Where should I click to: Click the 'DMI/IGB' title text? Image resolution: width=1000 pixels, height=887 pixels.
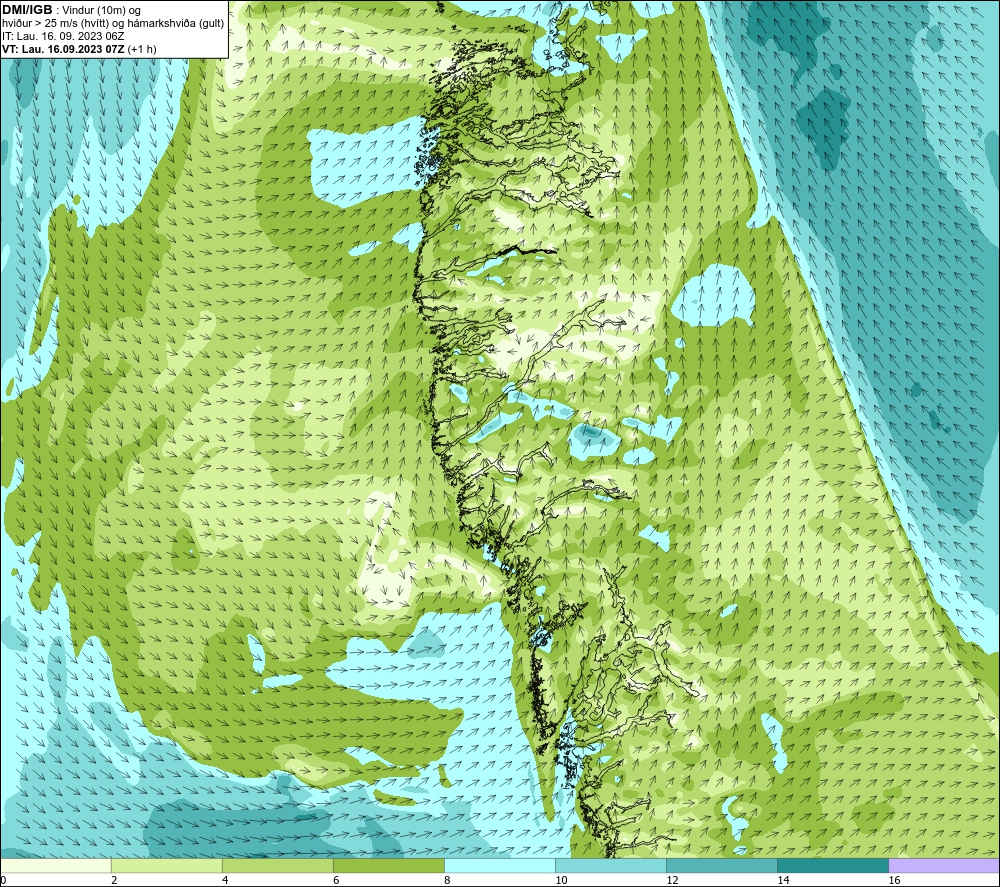(x=27, y=10)
